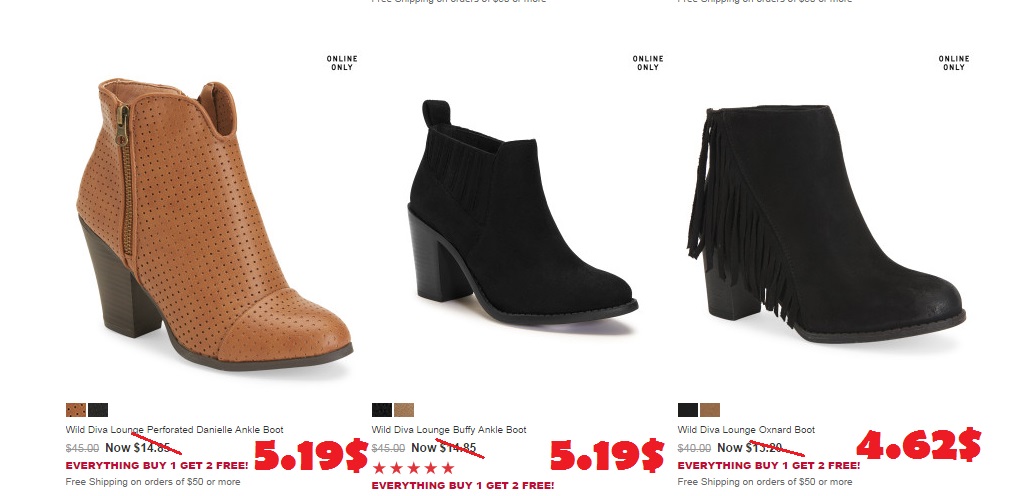Image resolution: width=1017 pixels, height=496 pixels.
Task: Choose black swatch under Buffy ankle boot
Action: pos(382,410)
